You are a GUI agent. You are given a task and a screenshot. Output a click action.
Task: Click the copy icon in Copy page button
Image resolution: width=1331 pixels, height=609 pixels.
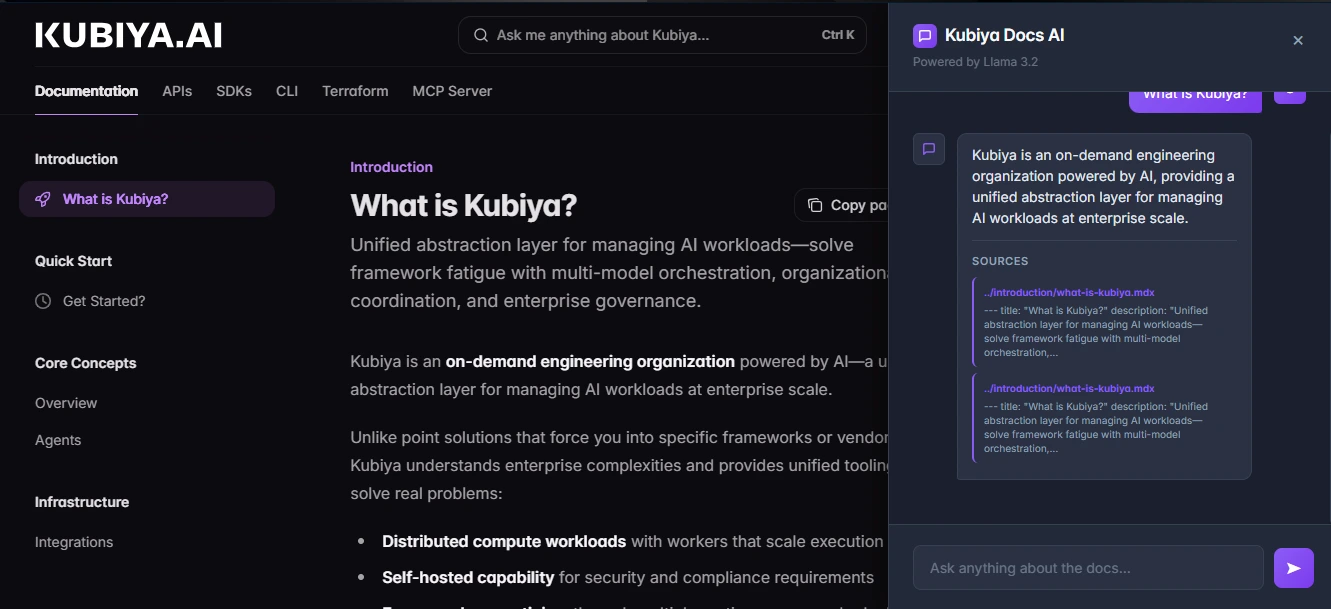click(x=815, y=205)
